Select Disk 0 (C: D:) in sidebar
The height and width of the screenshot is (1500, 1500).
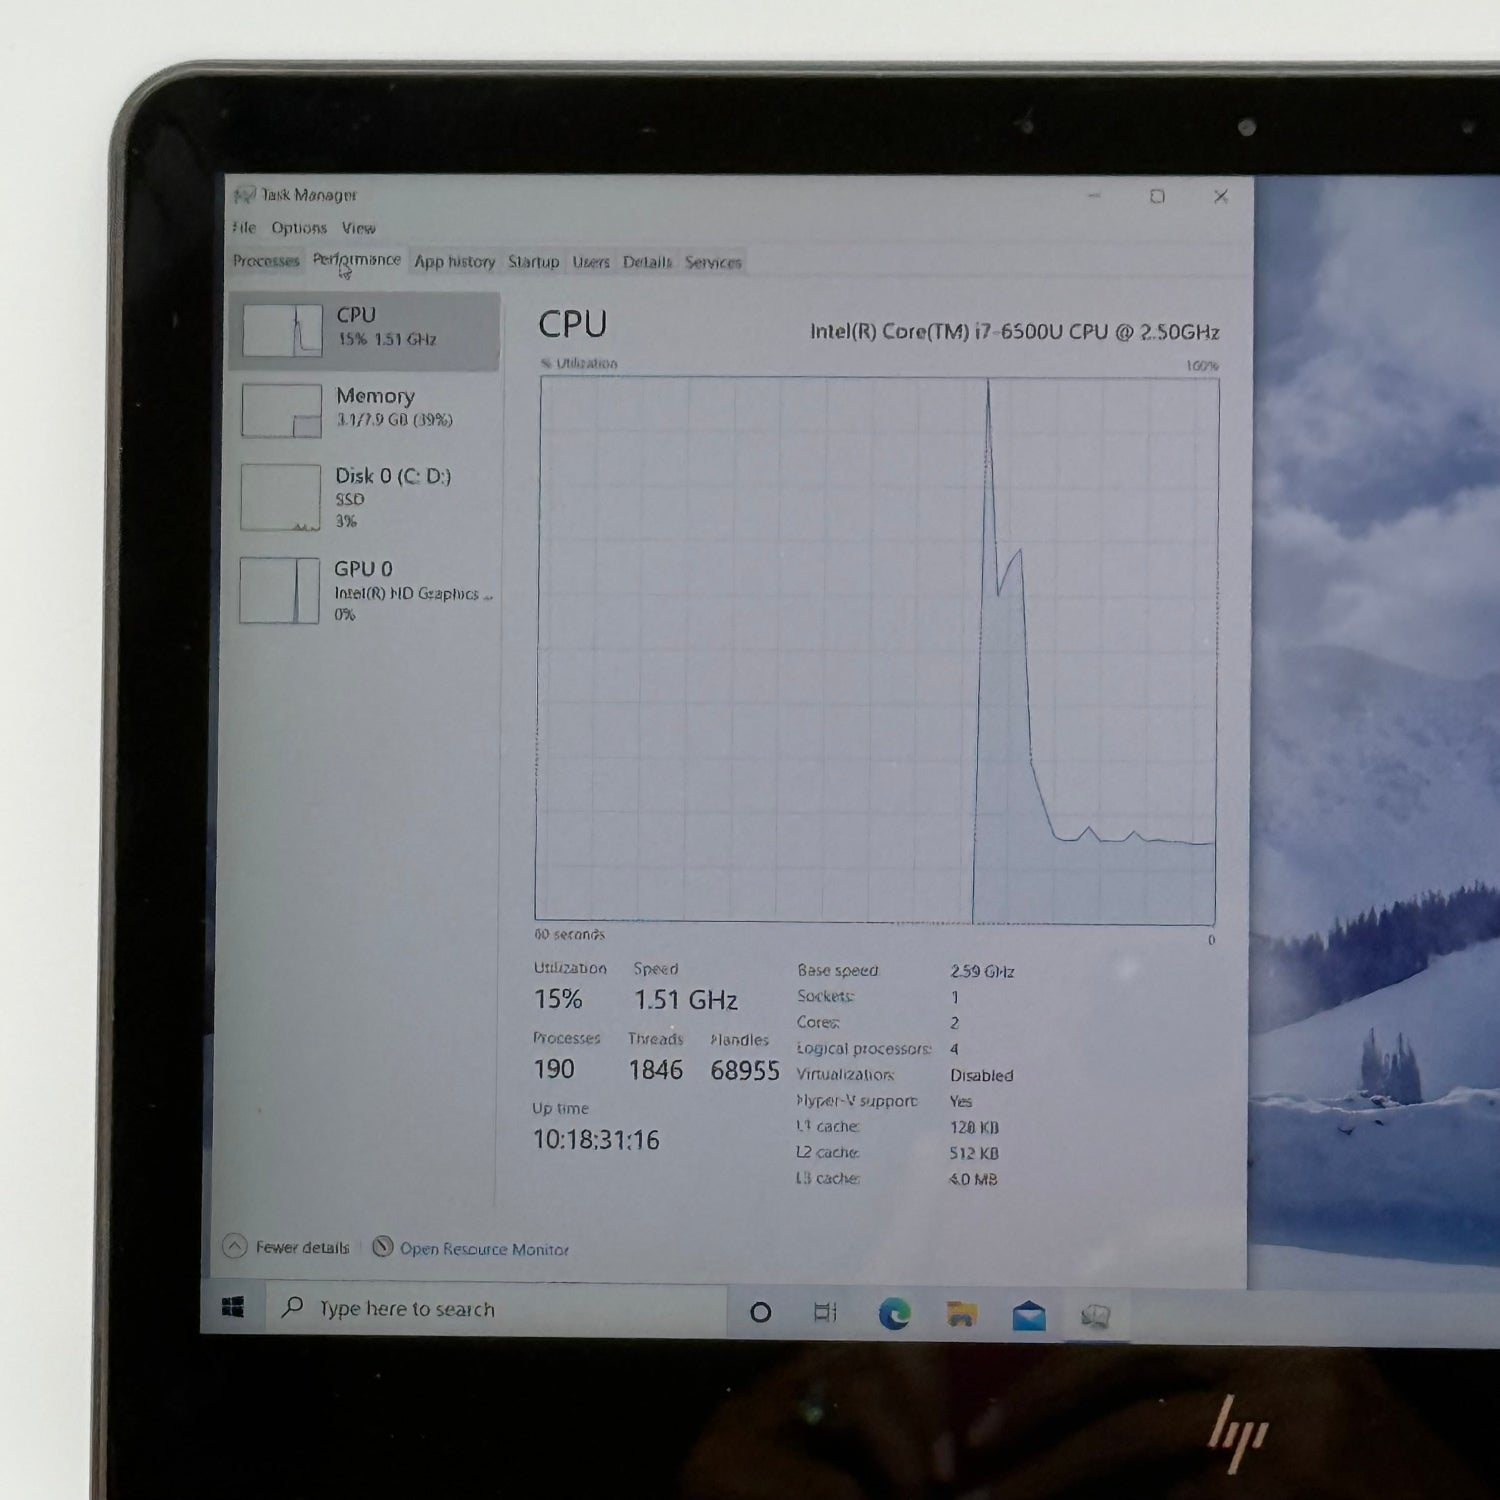click(x=365, y=497)
